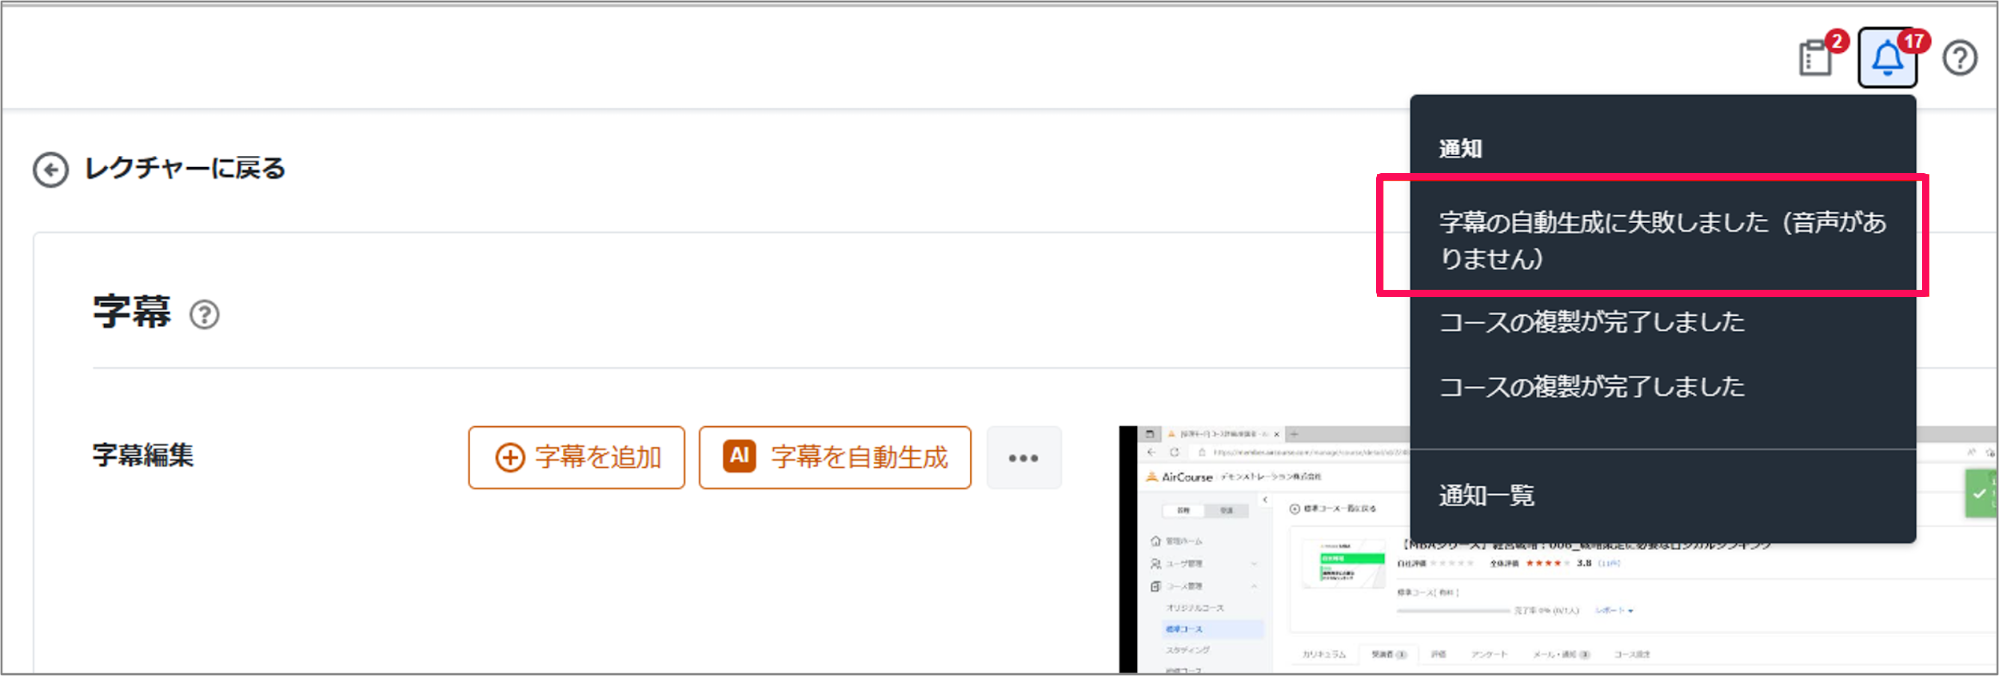Click the orange AI badge icon
This screenshot has width=1999, height=676.
coord(739,456)
